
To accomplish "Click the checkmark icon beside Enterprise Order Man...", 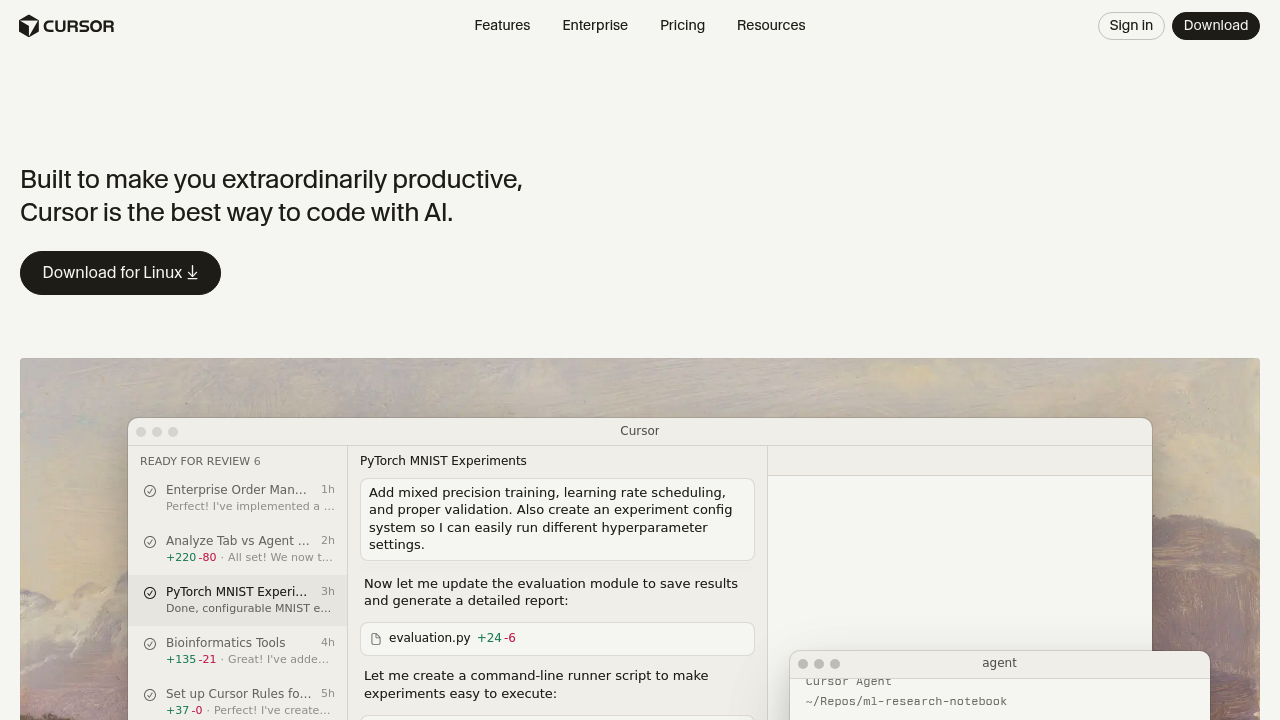I will (x=150, y=491).
